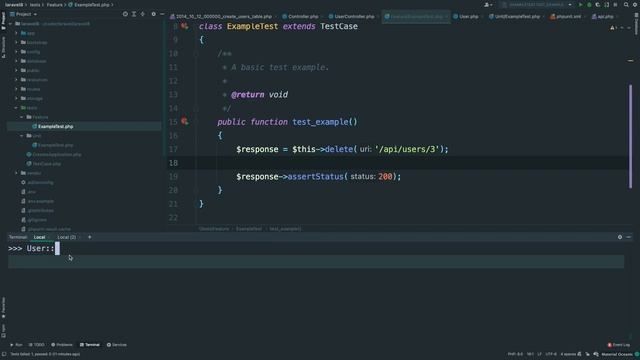The height and width of the screenshot is (360, 640).
Task: Toggle the Terminal tool window button
Action: click(x=89, y=345)
